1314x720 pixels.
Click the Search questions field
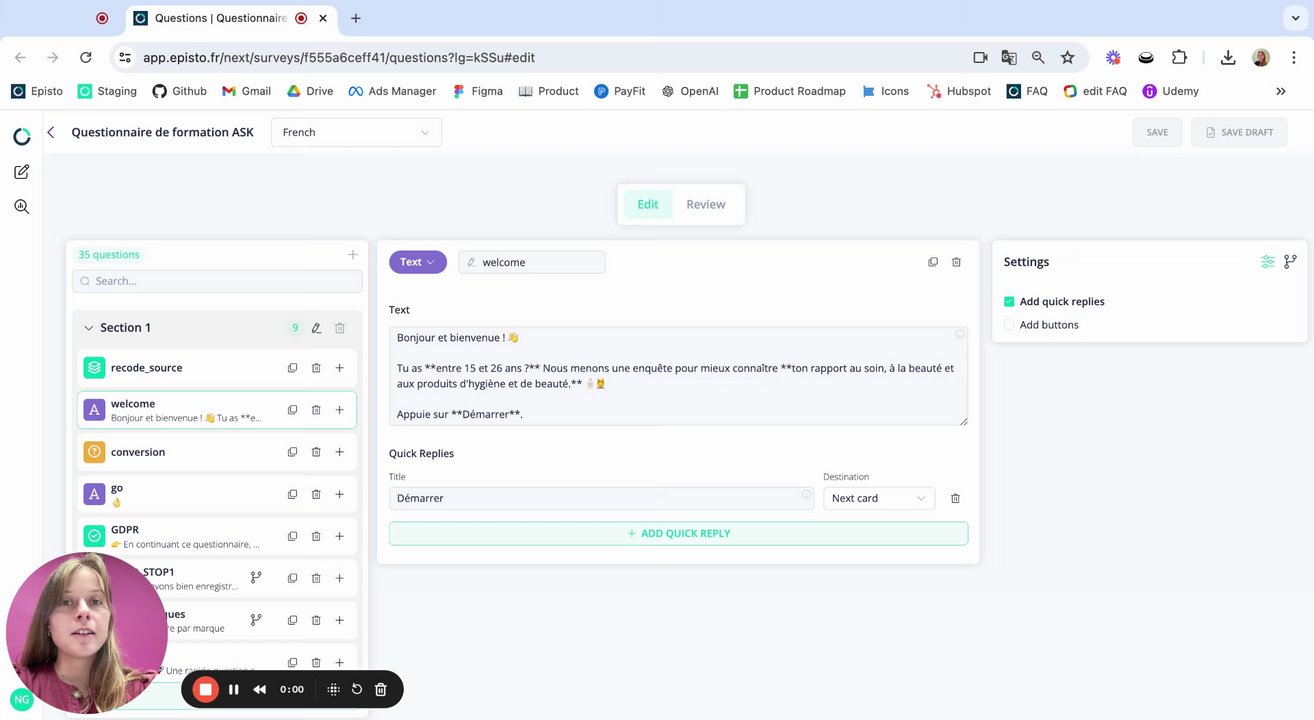tap(217, 281)
